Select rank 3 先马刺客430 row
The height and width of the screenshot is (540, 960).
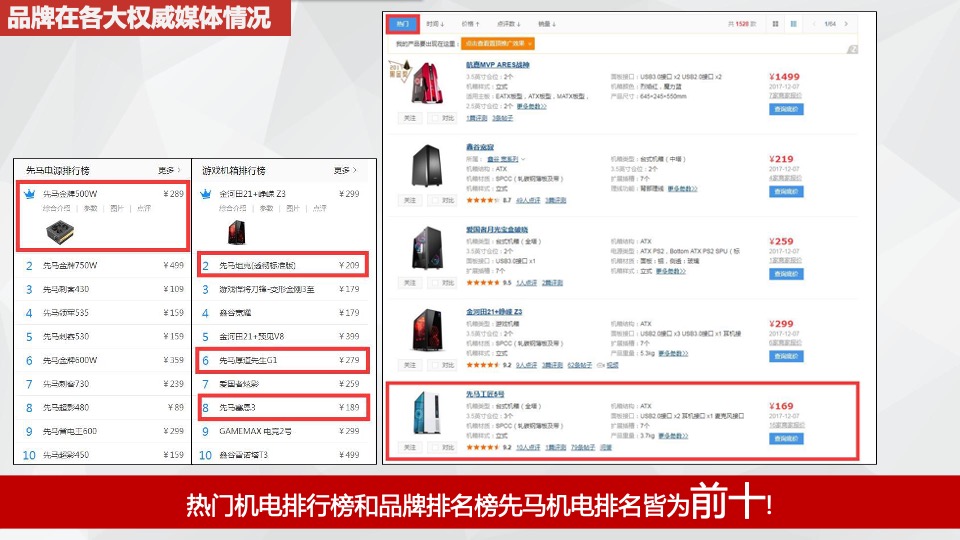(103, 289)
